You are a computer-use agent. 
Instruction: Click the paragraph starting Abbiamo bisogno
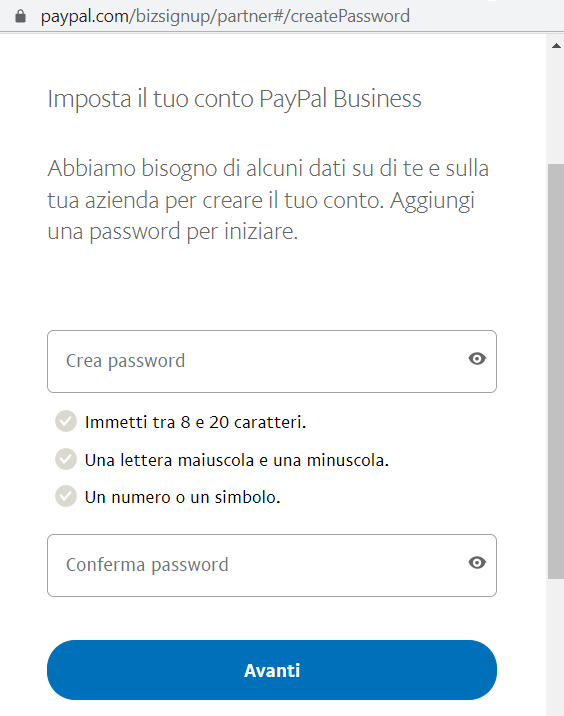click(x=269, y=200)
